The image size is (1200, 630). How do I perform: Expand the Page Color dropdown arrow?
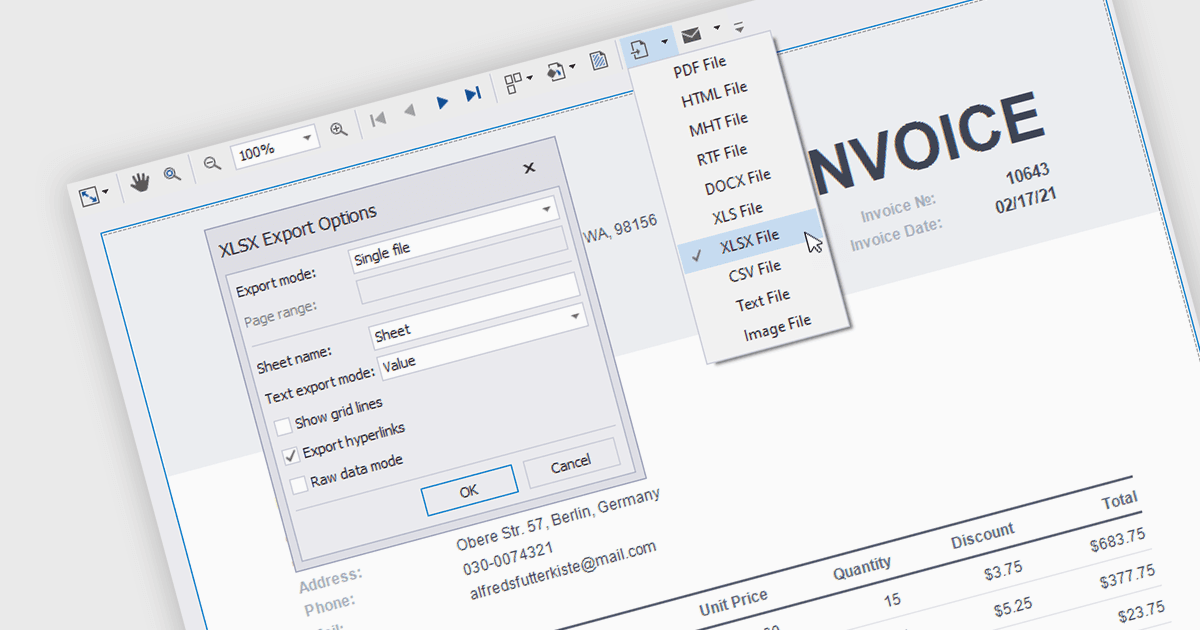tap(572, 68)
